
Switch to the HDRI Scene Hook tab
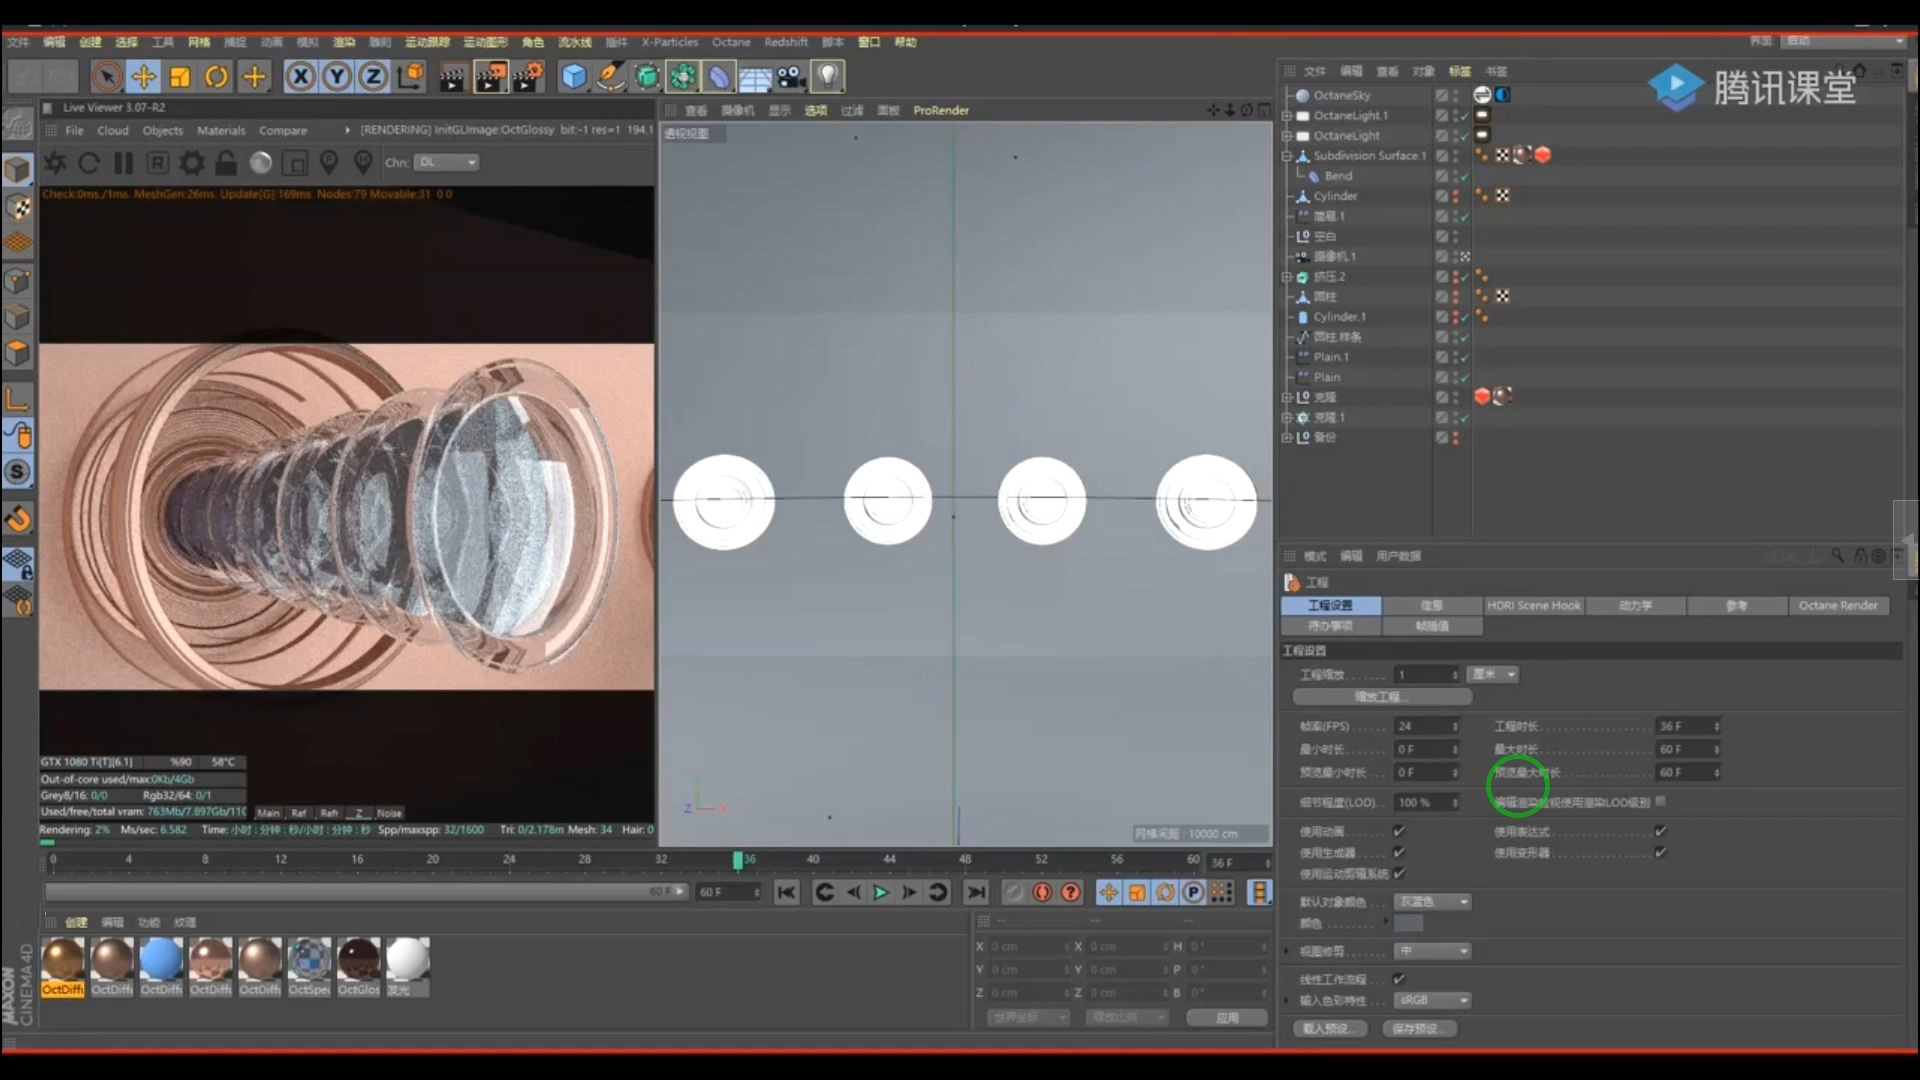[x=1533, y=605]
